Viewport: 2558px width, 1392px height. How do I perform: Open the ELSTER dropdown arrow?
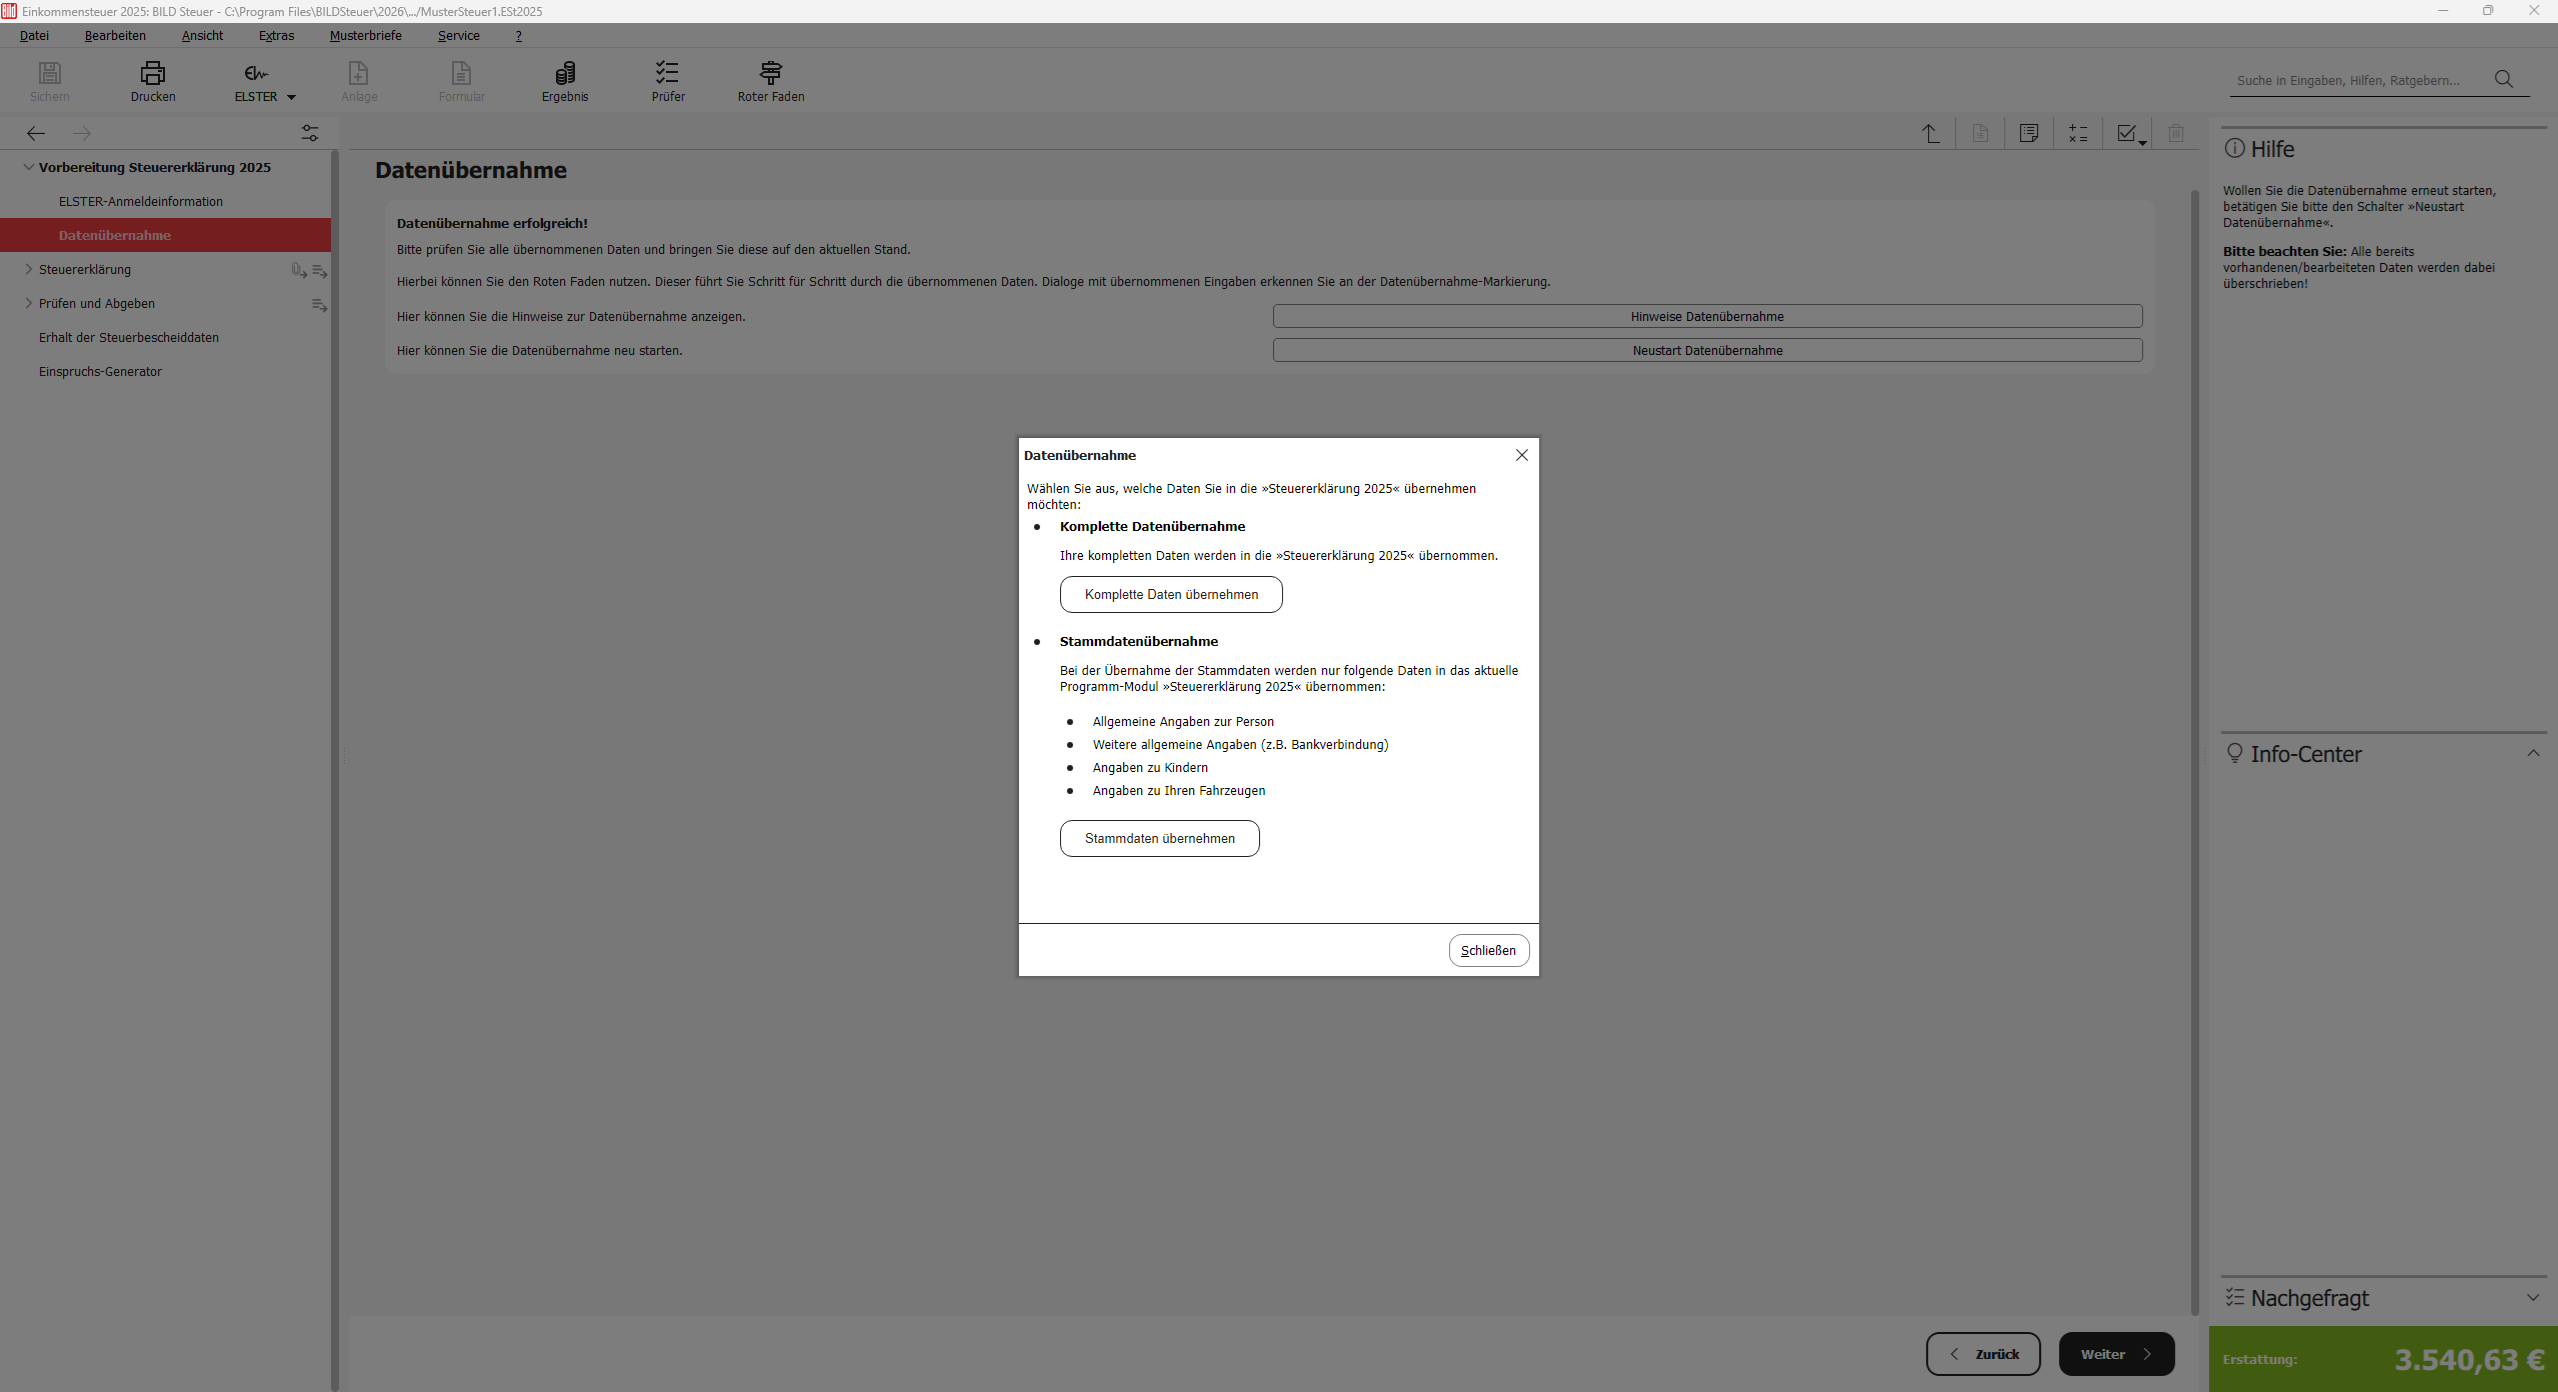point(291,97)
